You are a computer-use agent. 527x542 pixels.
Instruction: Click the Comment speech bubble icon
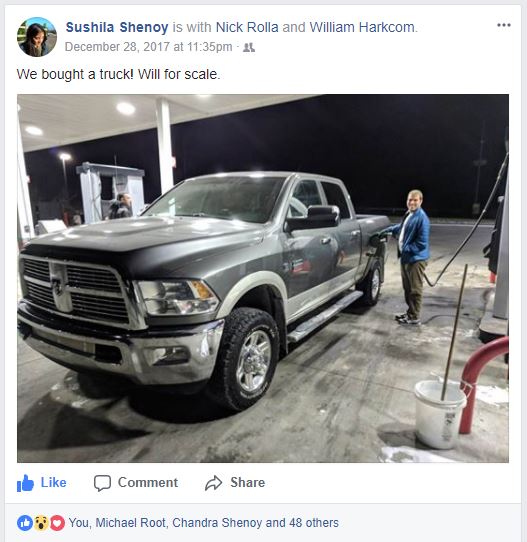[102, 483]
